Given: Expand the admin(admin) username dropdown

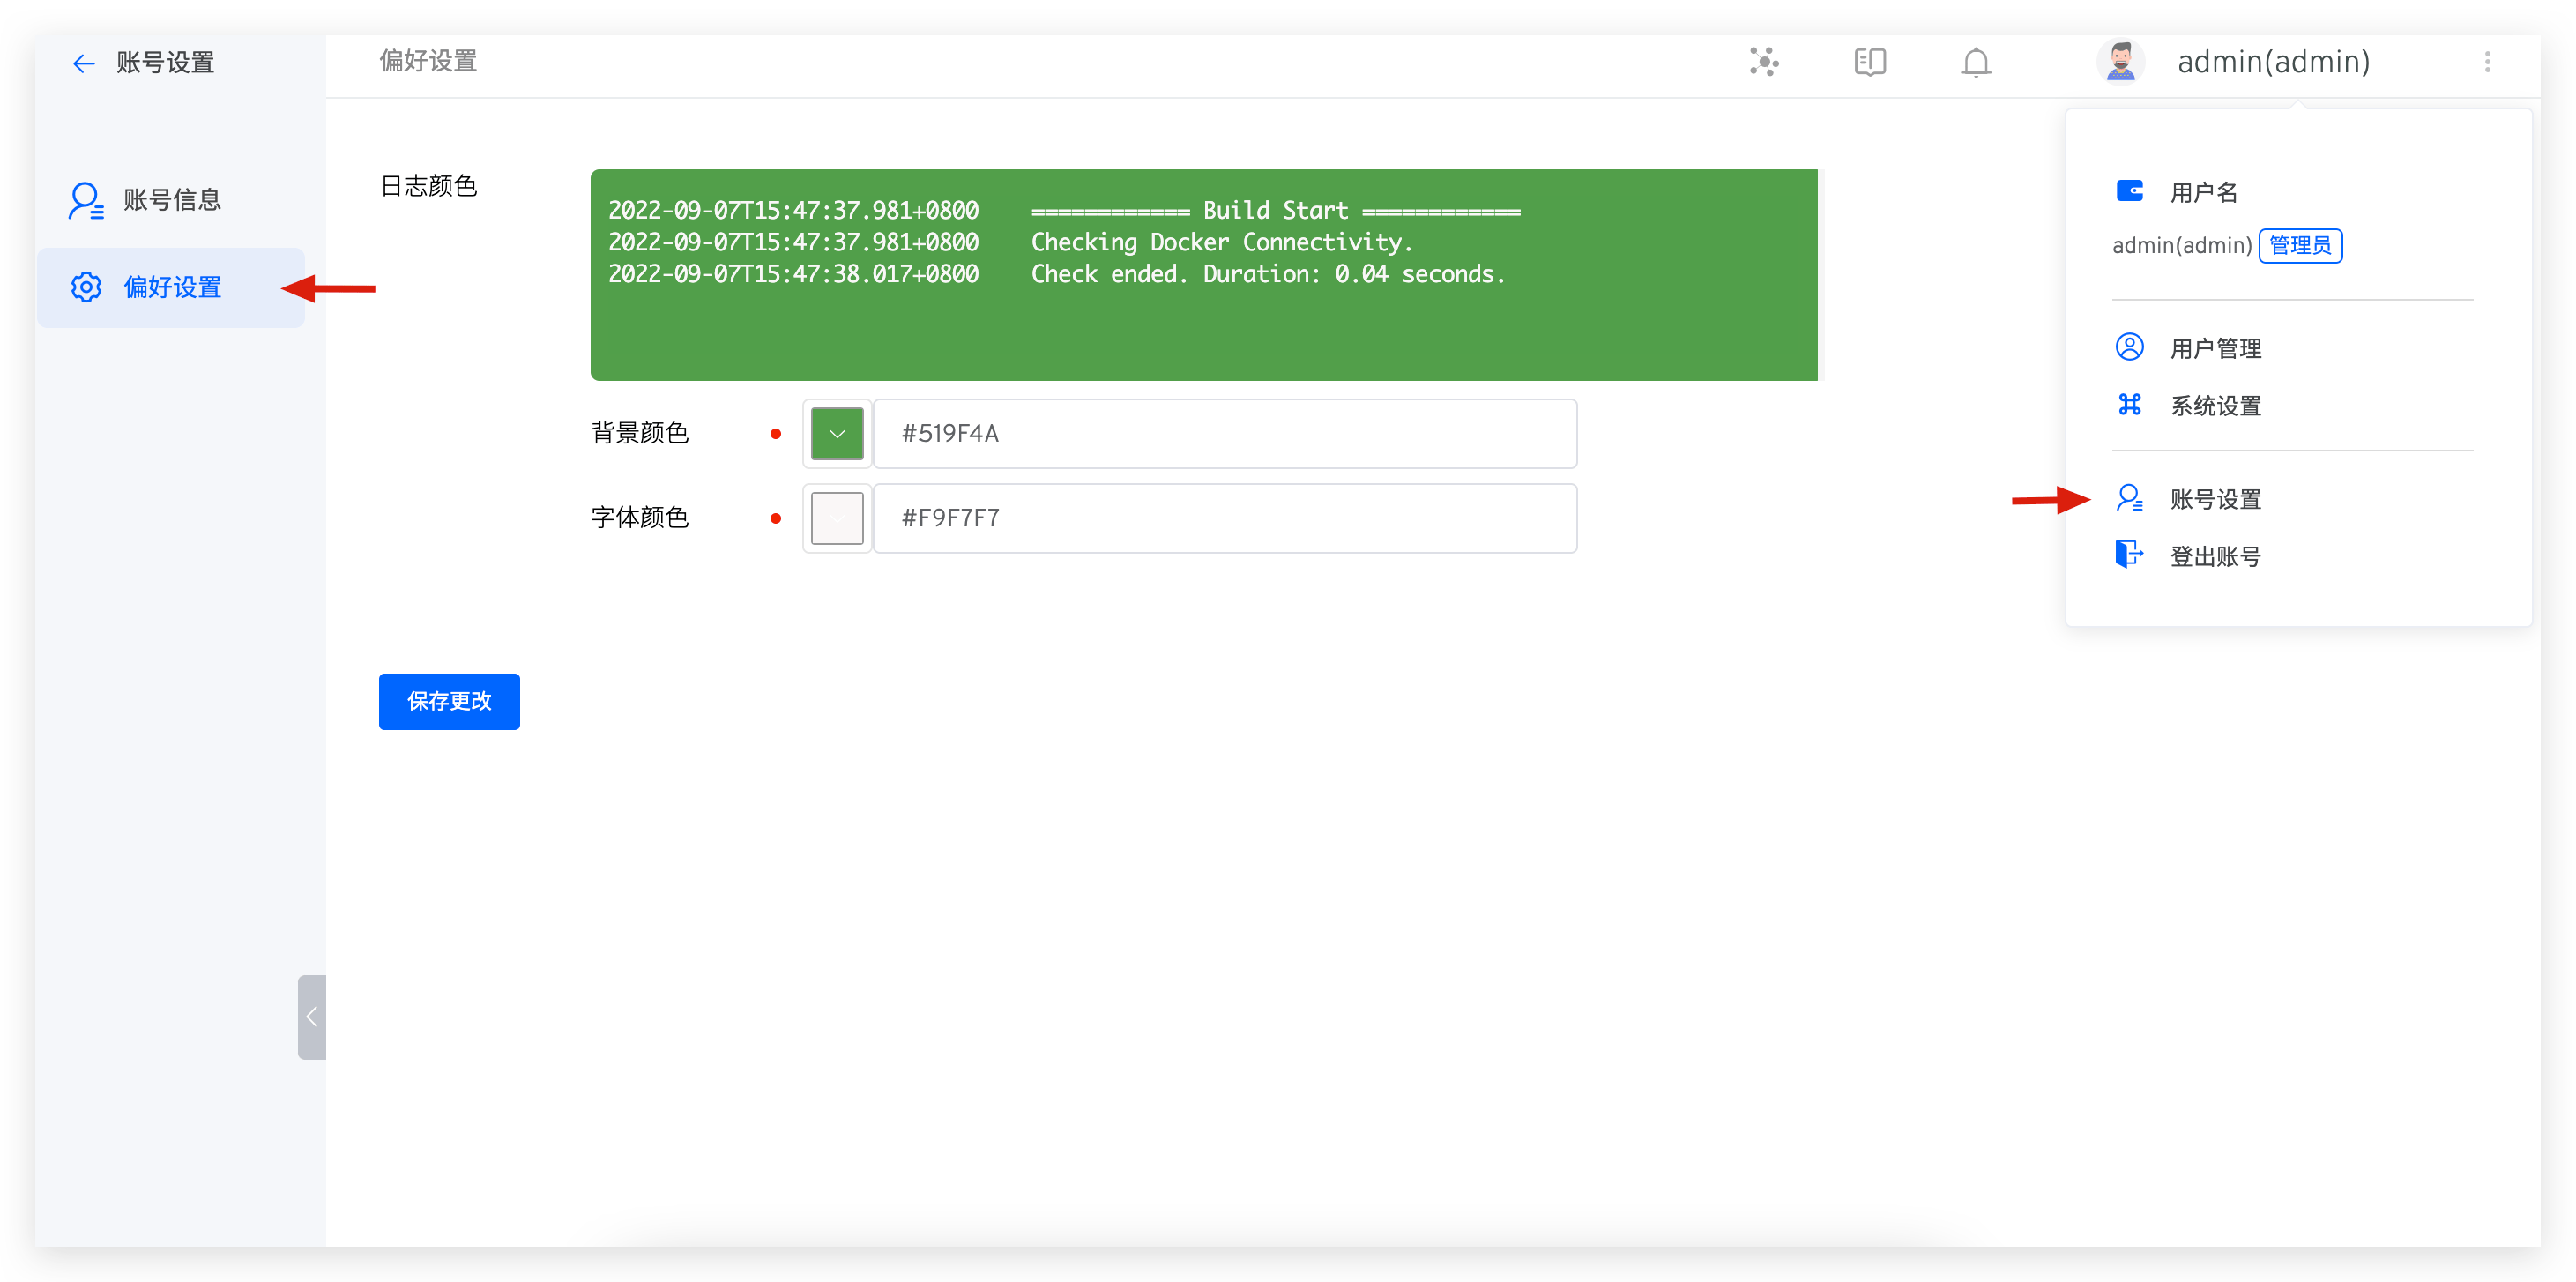Looking at the screenshot, I should coord(2273,62).
